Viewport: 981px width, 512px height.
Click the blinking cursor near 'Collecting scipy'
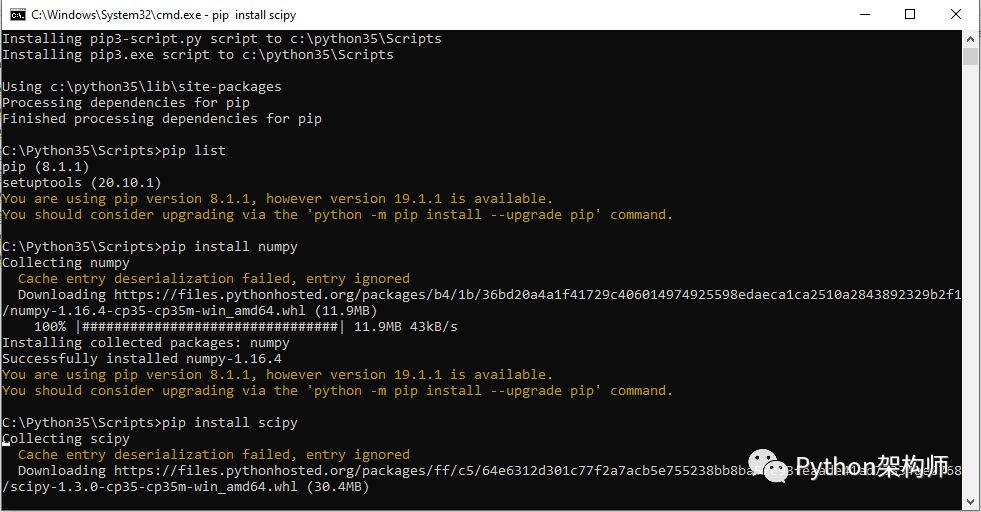[x=6, y=443]
